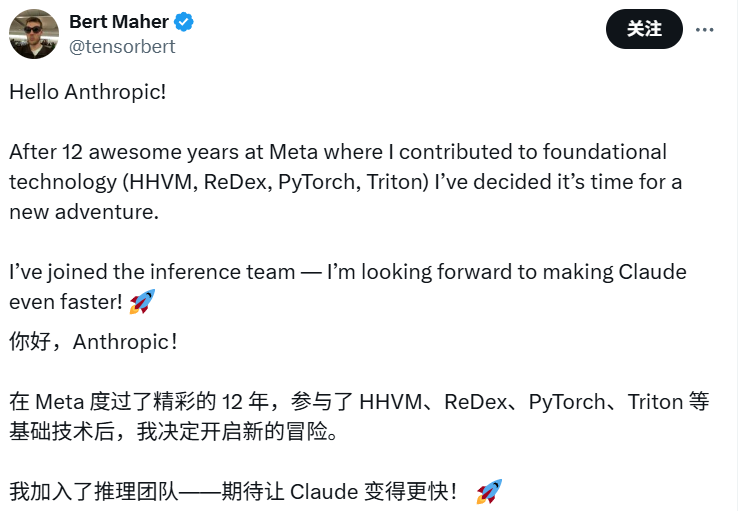The image size is (744, 511).
Task: Click "I've joined the inference team" text
Action: point(152,272)
